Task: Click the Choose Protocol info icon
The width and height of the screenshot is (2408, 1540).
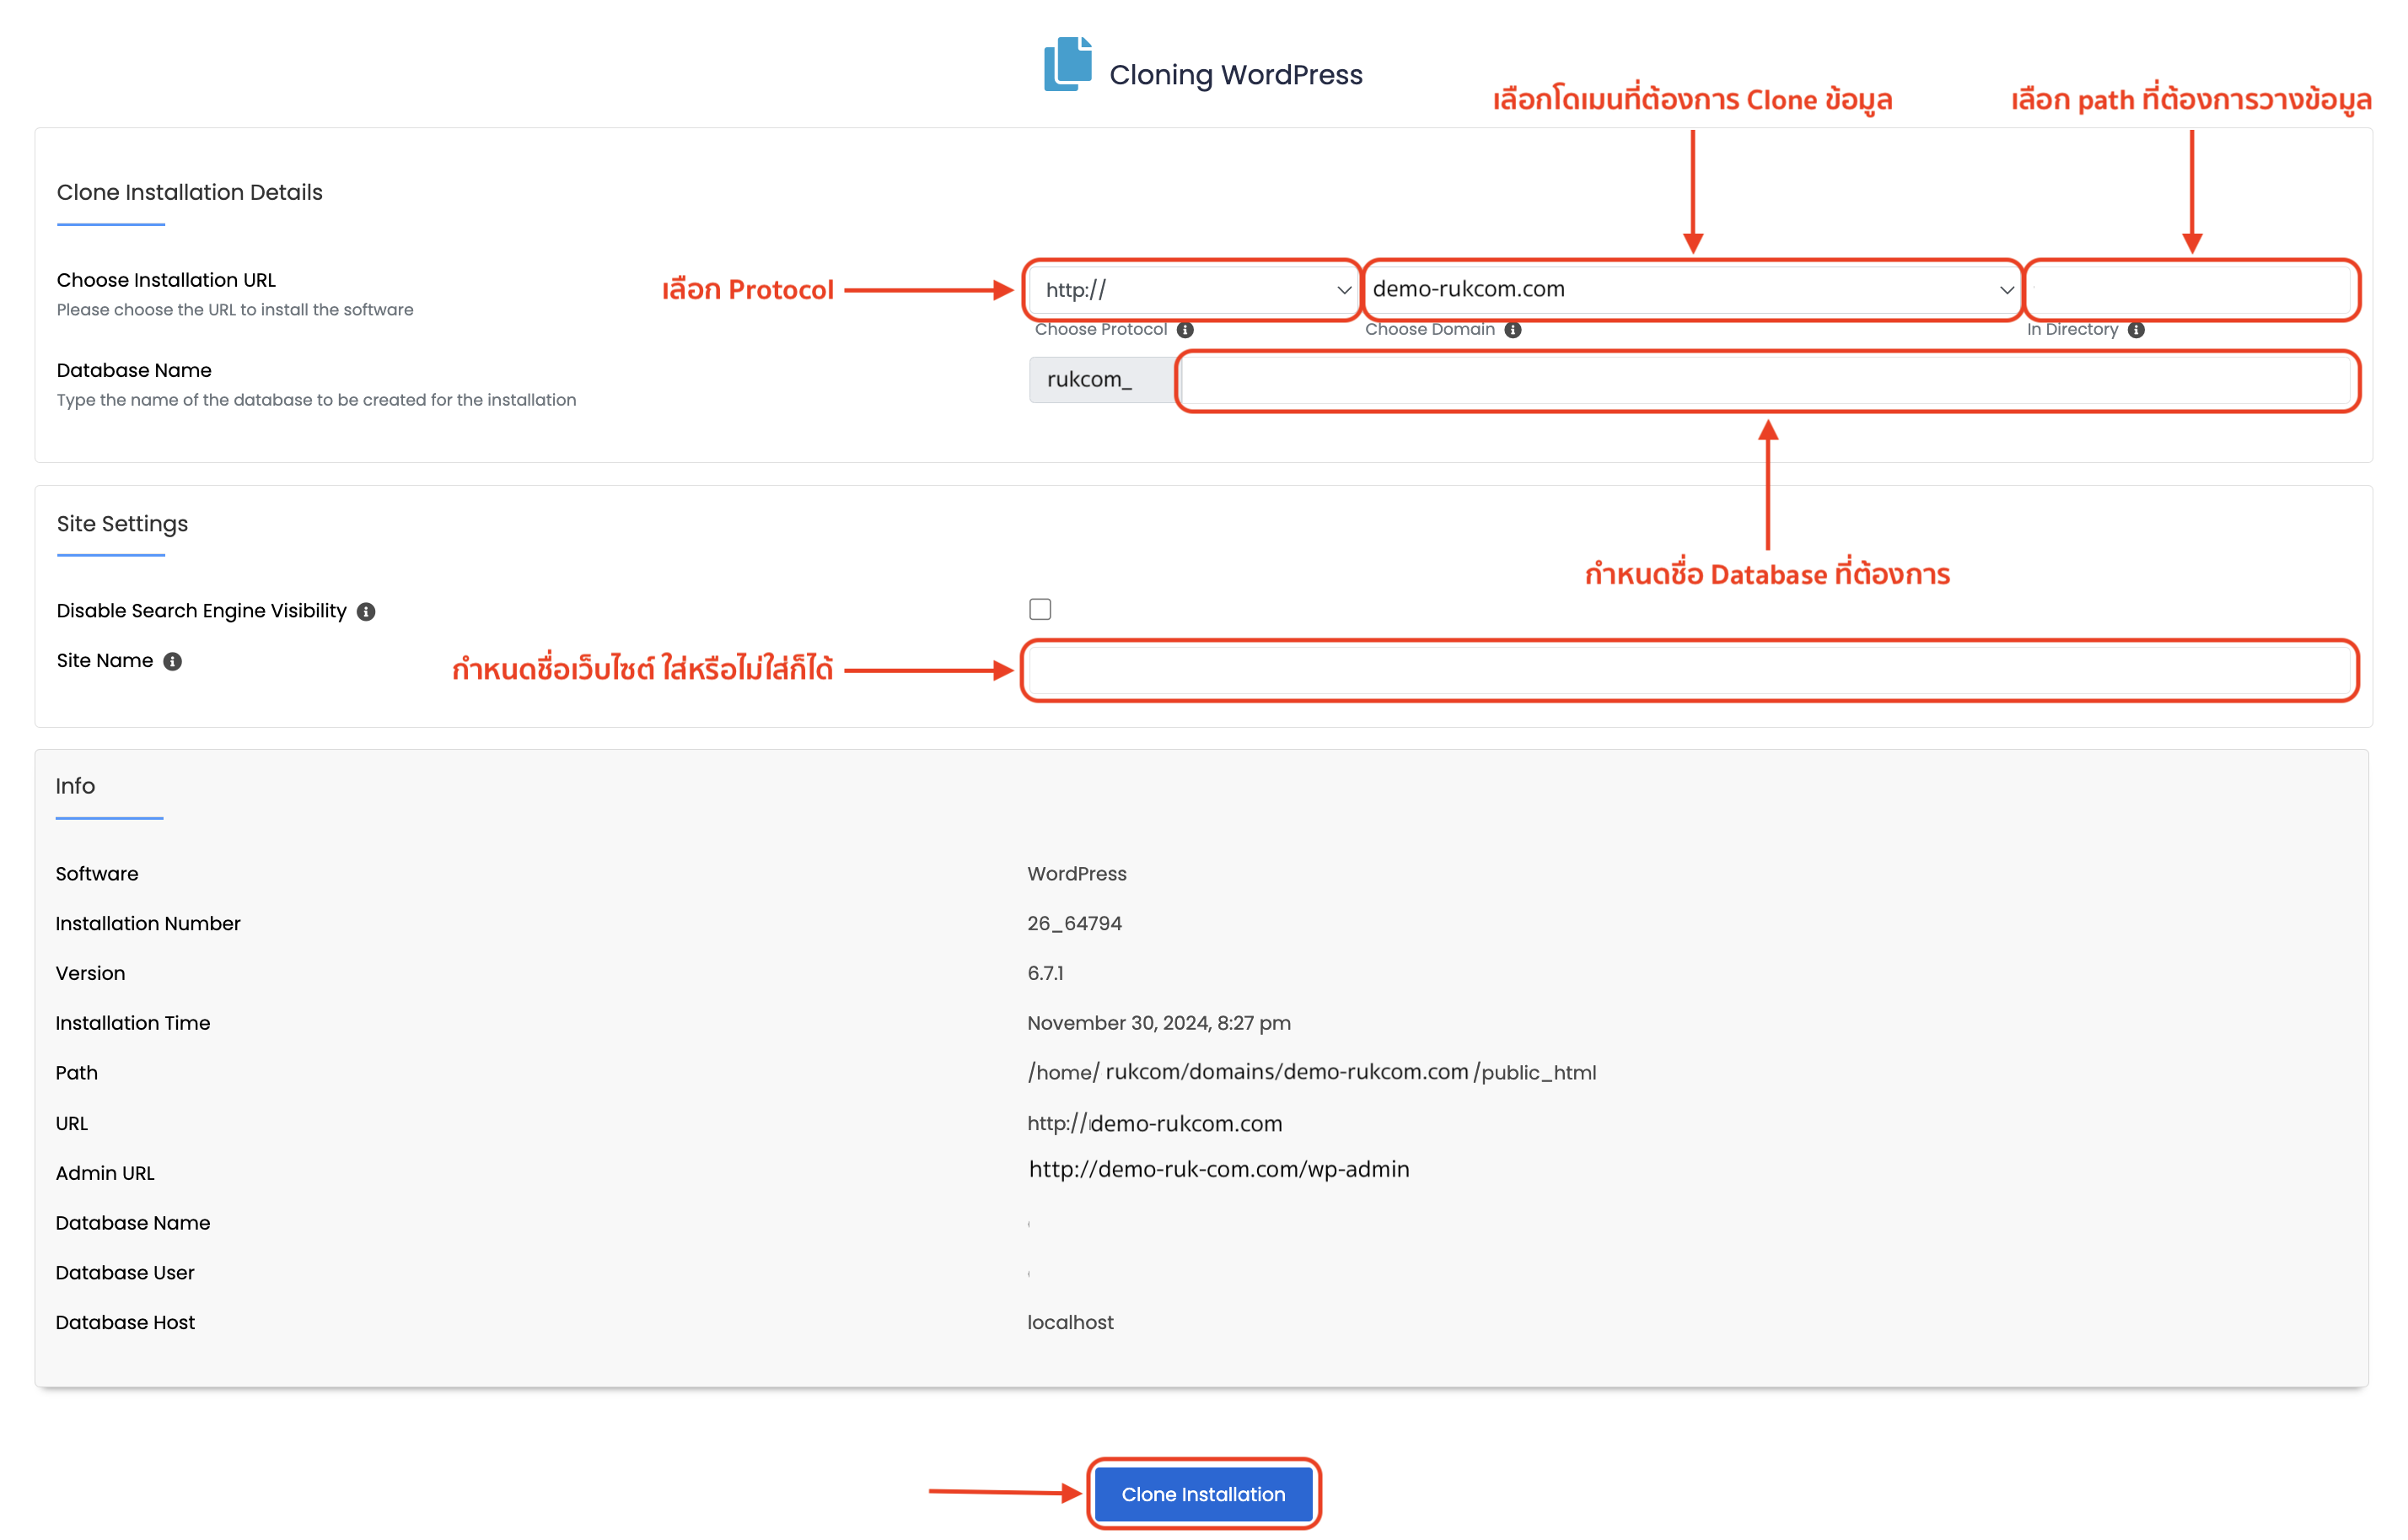Action: tap(1185, 330)
